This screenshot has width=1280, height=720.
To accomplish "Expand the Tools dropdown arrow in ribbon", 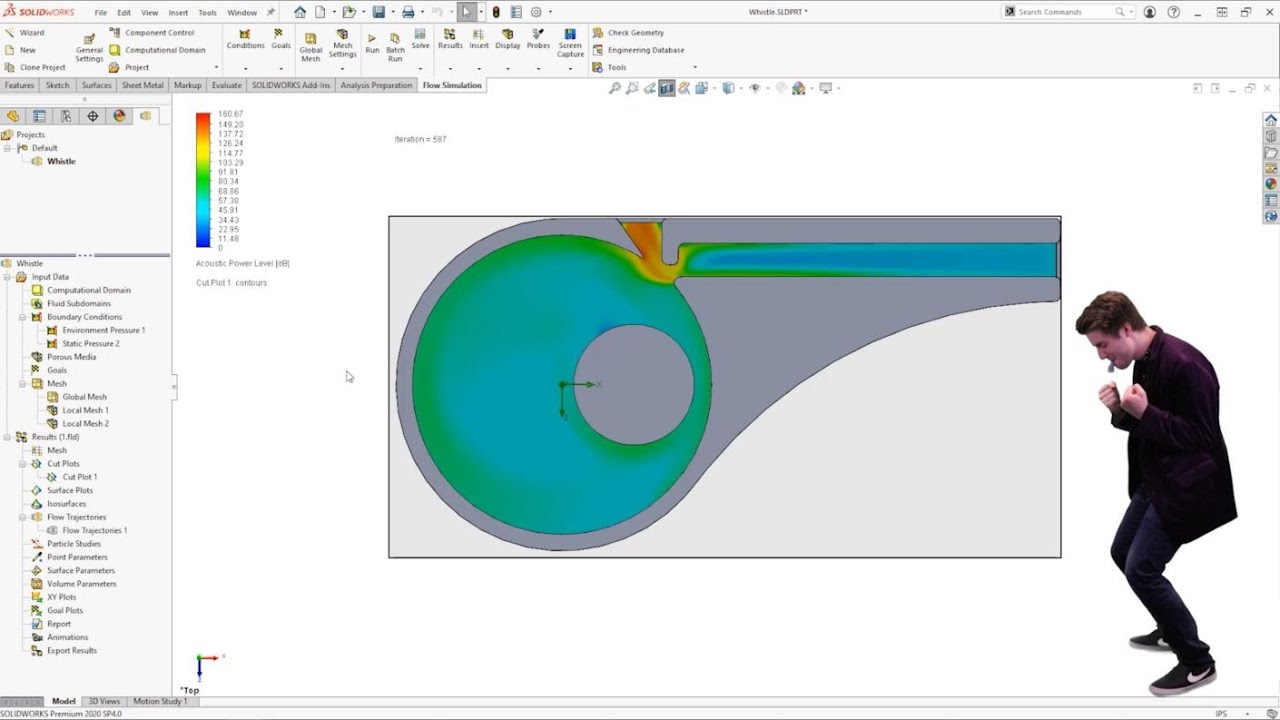I will pos(695,68).
